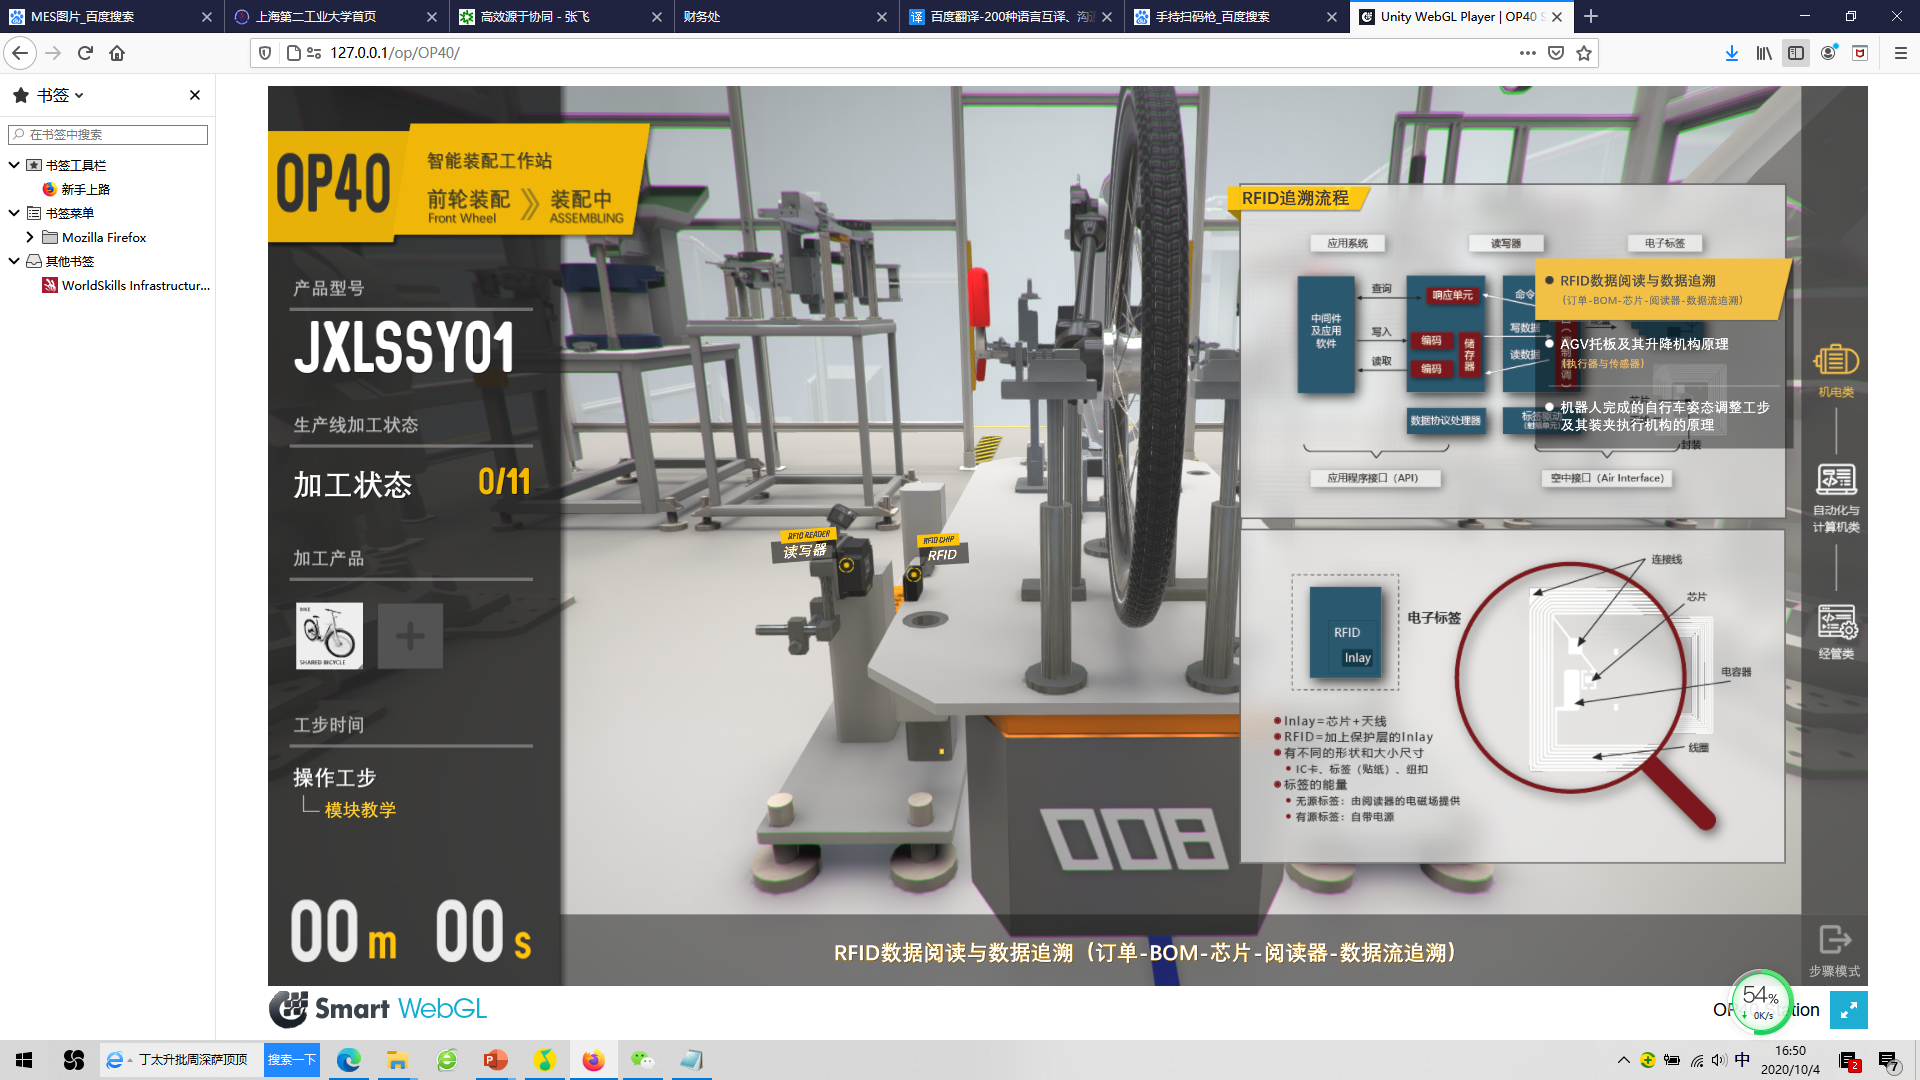Image resolution: width=1920 pixels, height=1080 pixels.
Task: Close the bookmarks sidebar
Action: click(x=195, y=95)
